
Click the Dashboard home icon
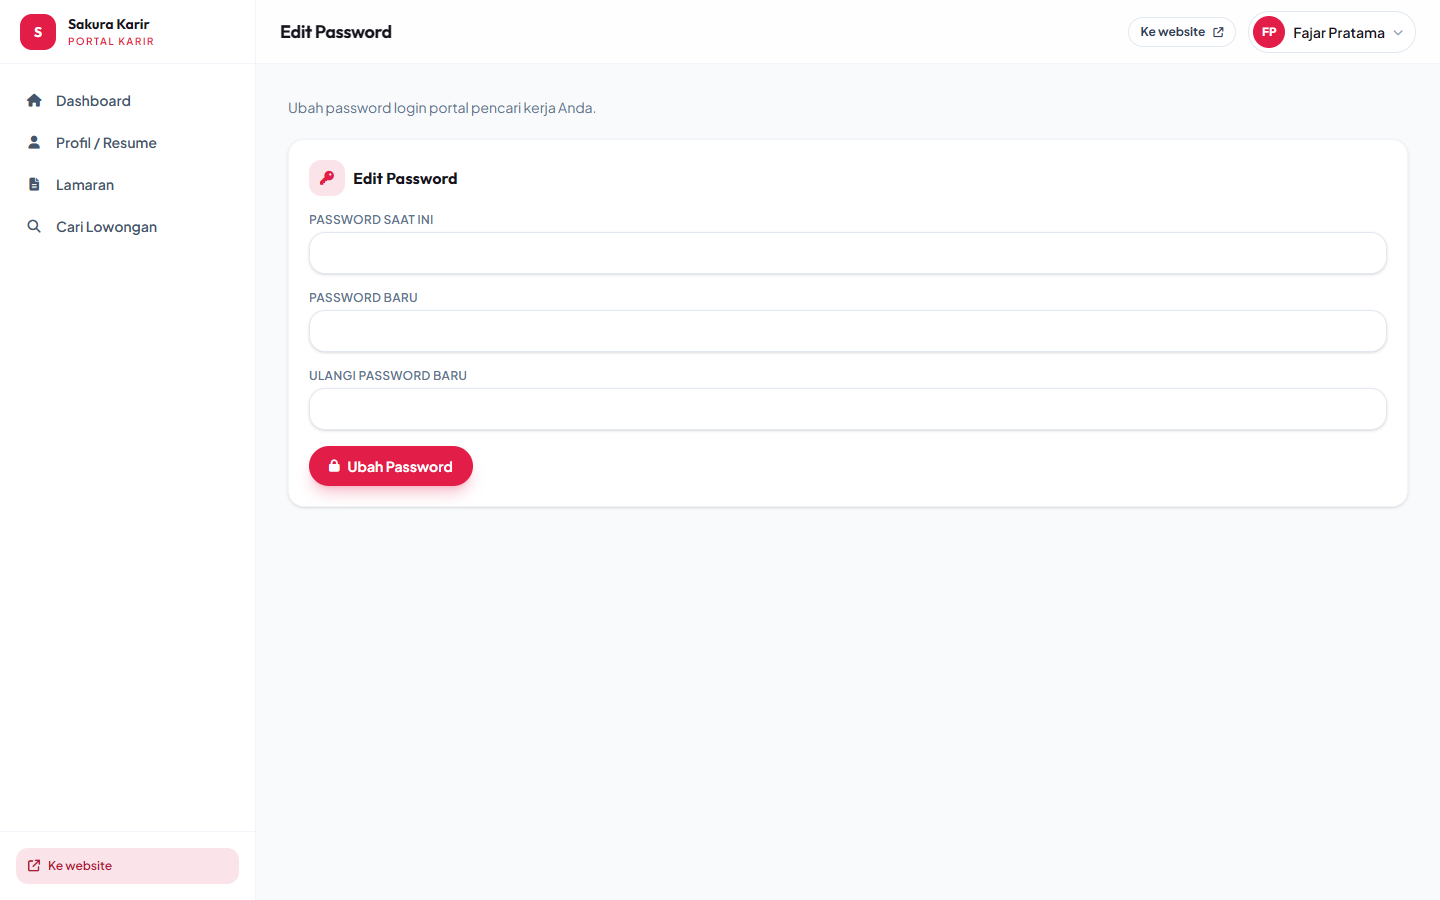pyautogui.click(x=34, y=101)
